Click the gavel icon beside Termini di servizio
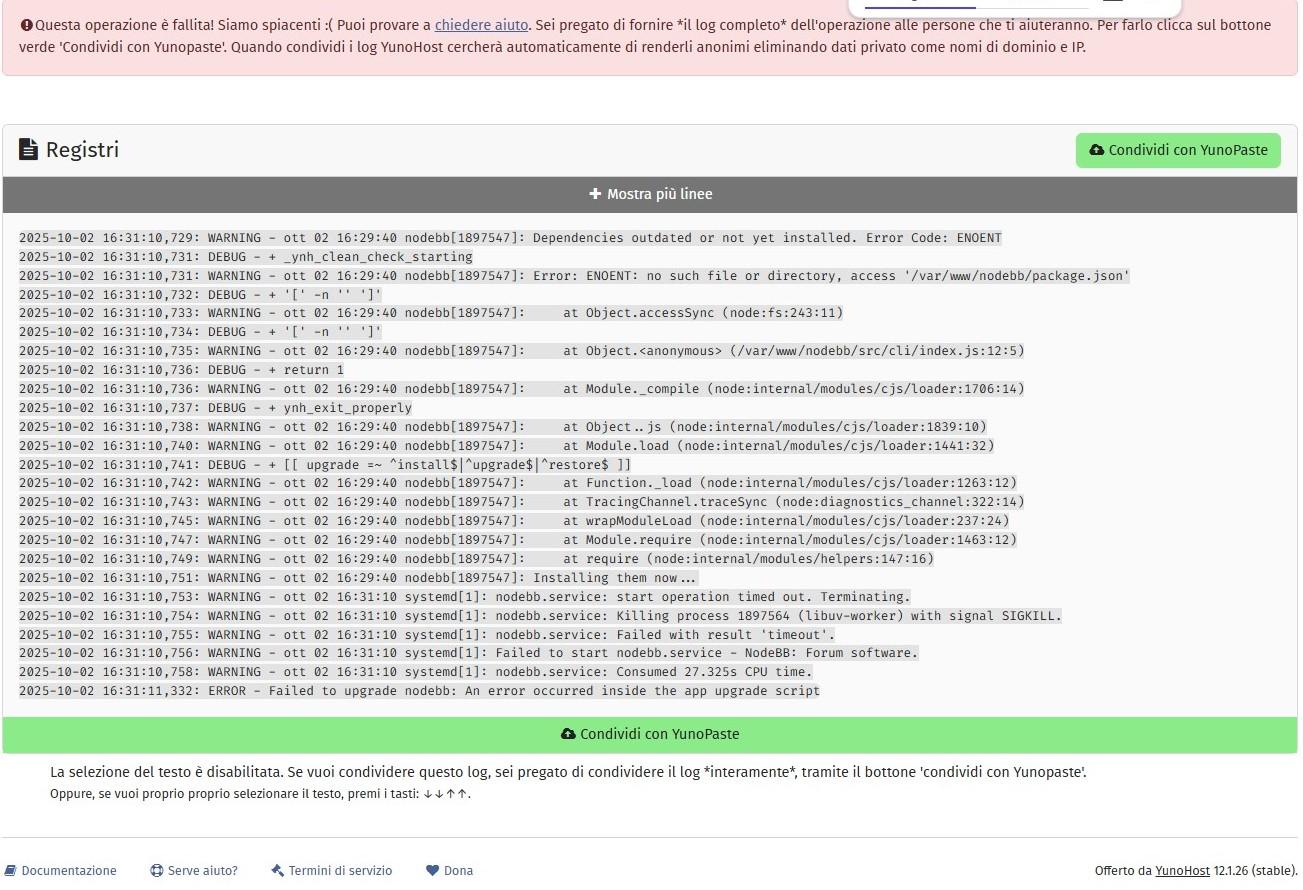This screenshot has height=890, width=1303. pos(278,871)
